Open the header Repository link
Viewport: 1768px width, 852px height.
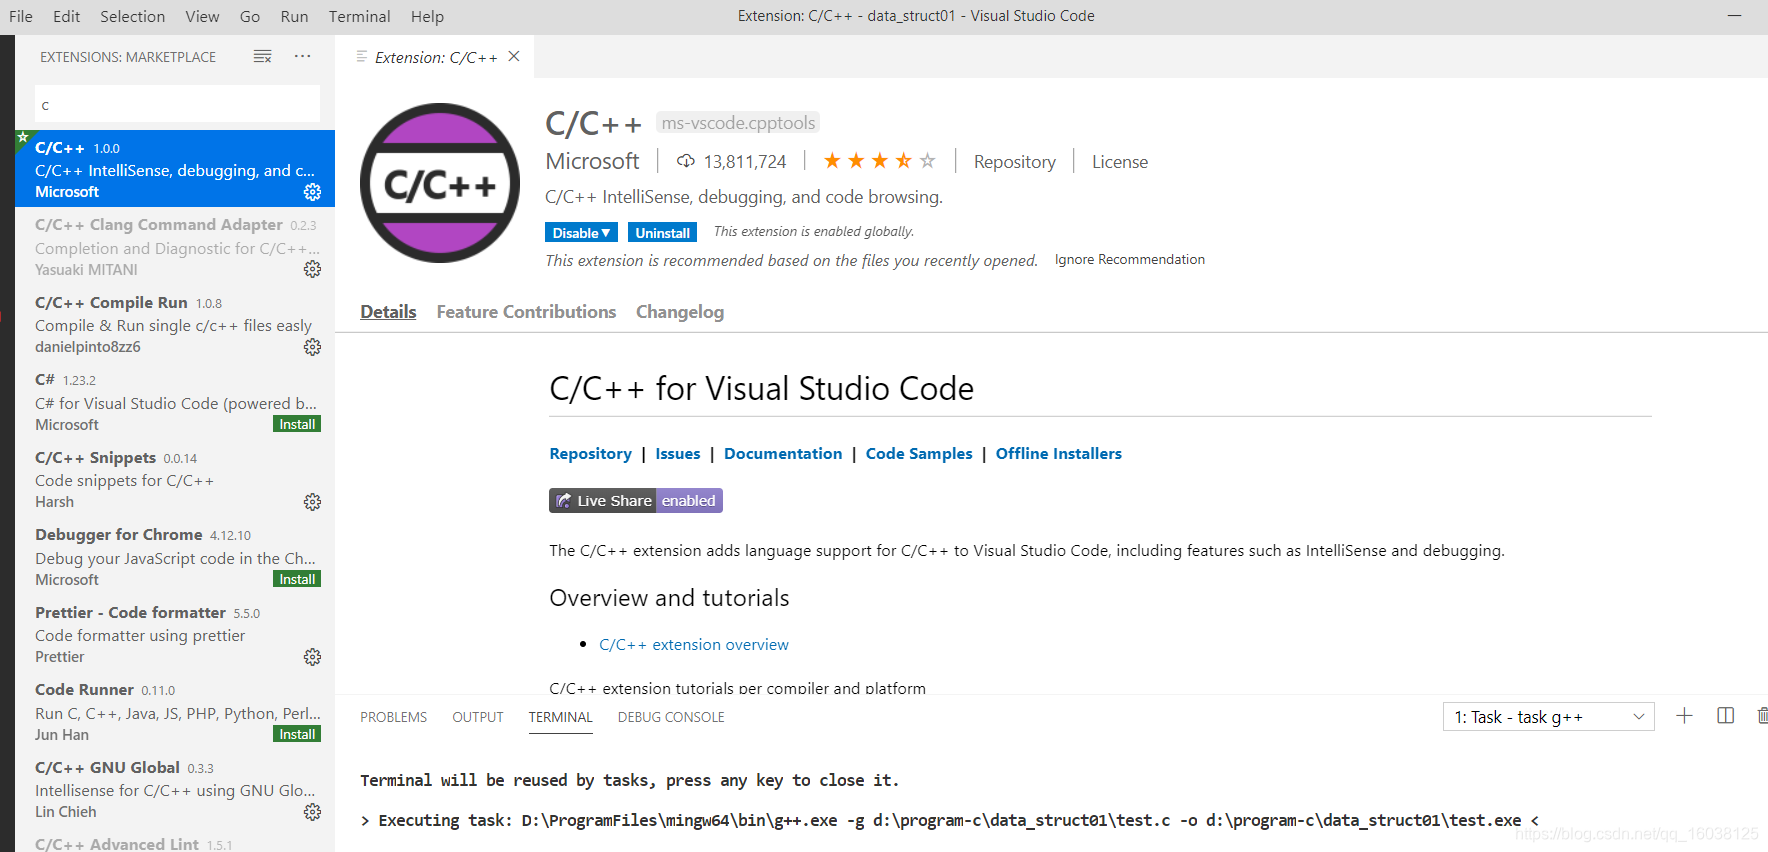[x=1014, y=162]
